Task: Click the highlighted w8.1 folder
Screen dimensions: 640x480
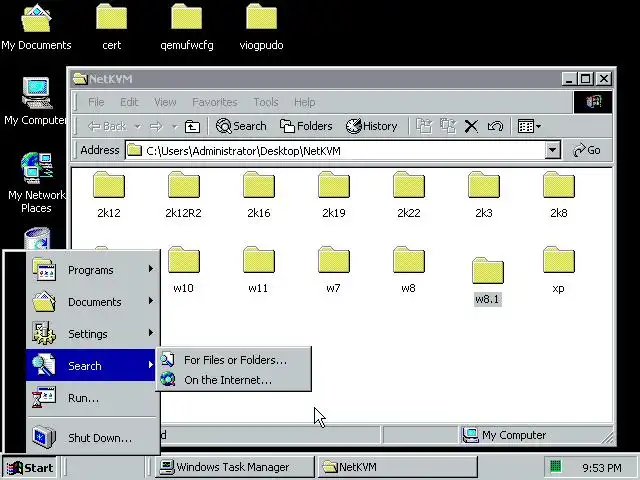Action: (487, 281)
